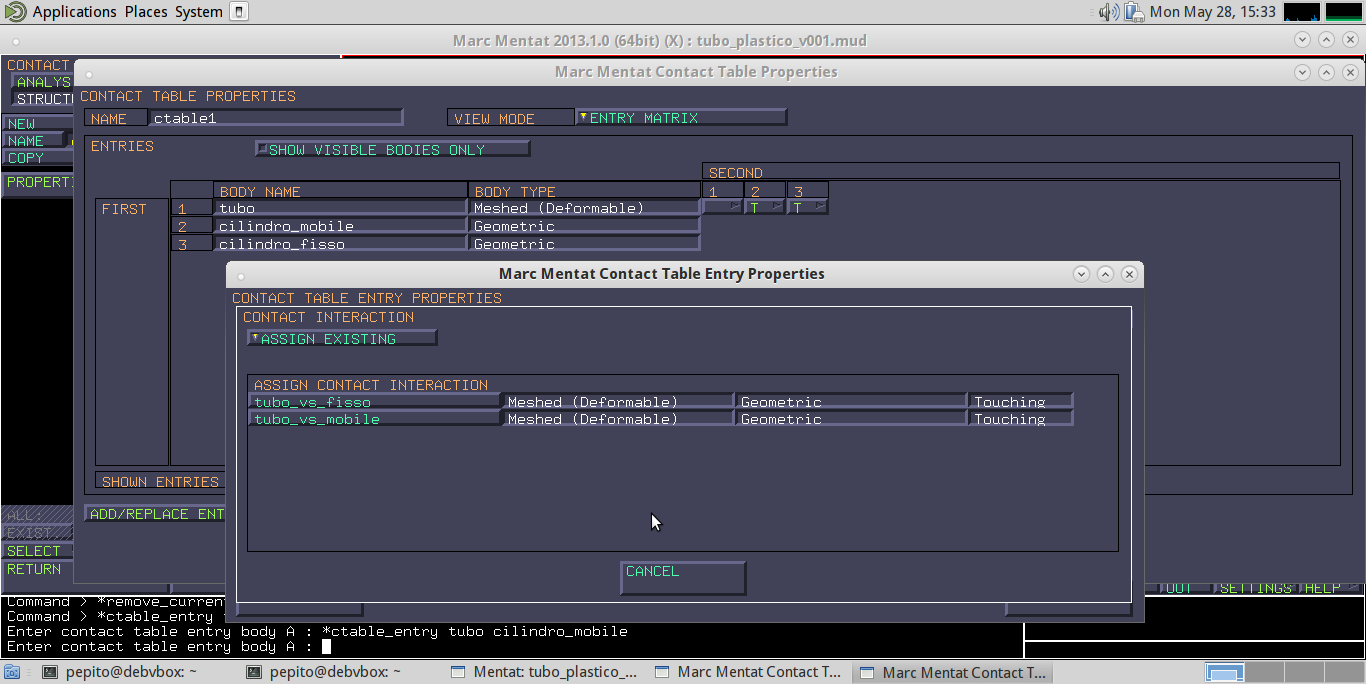Click the clock showing Mon May 28, 15:33

pos(1213,12)
